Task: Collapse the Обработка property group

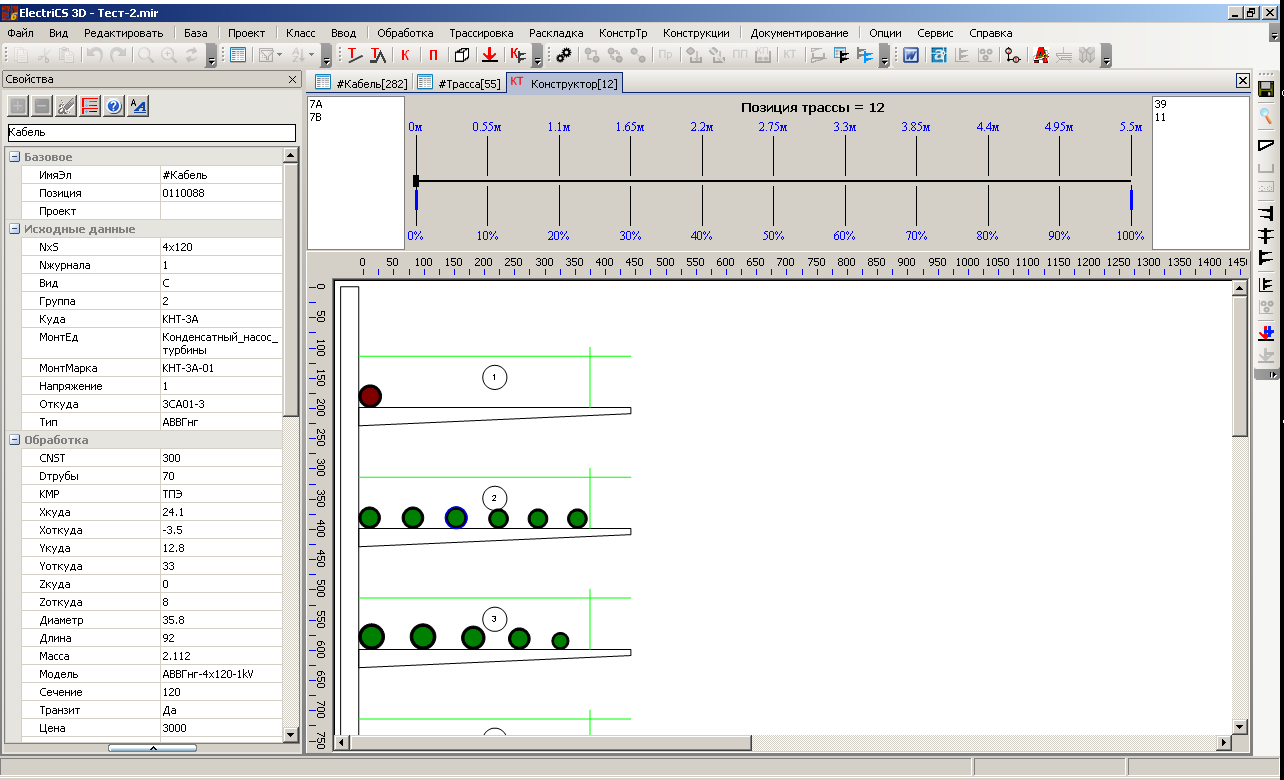Action: (14, 440)
